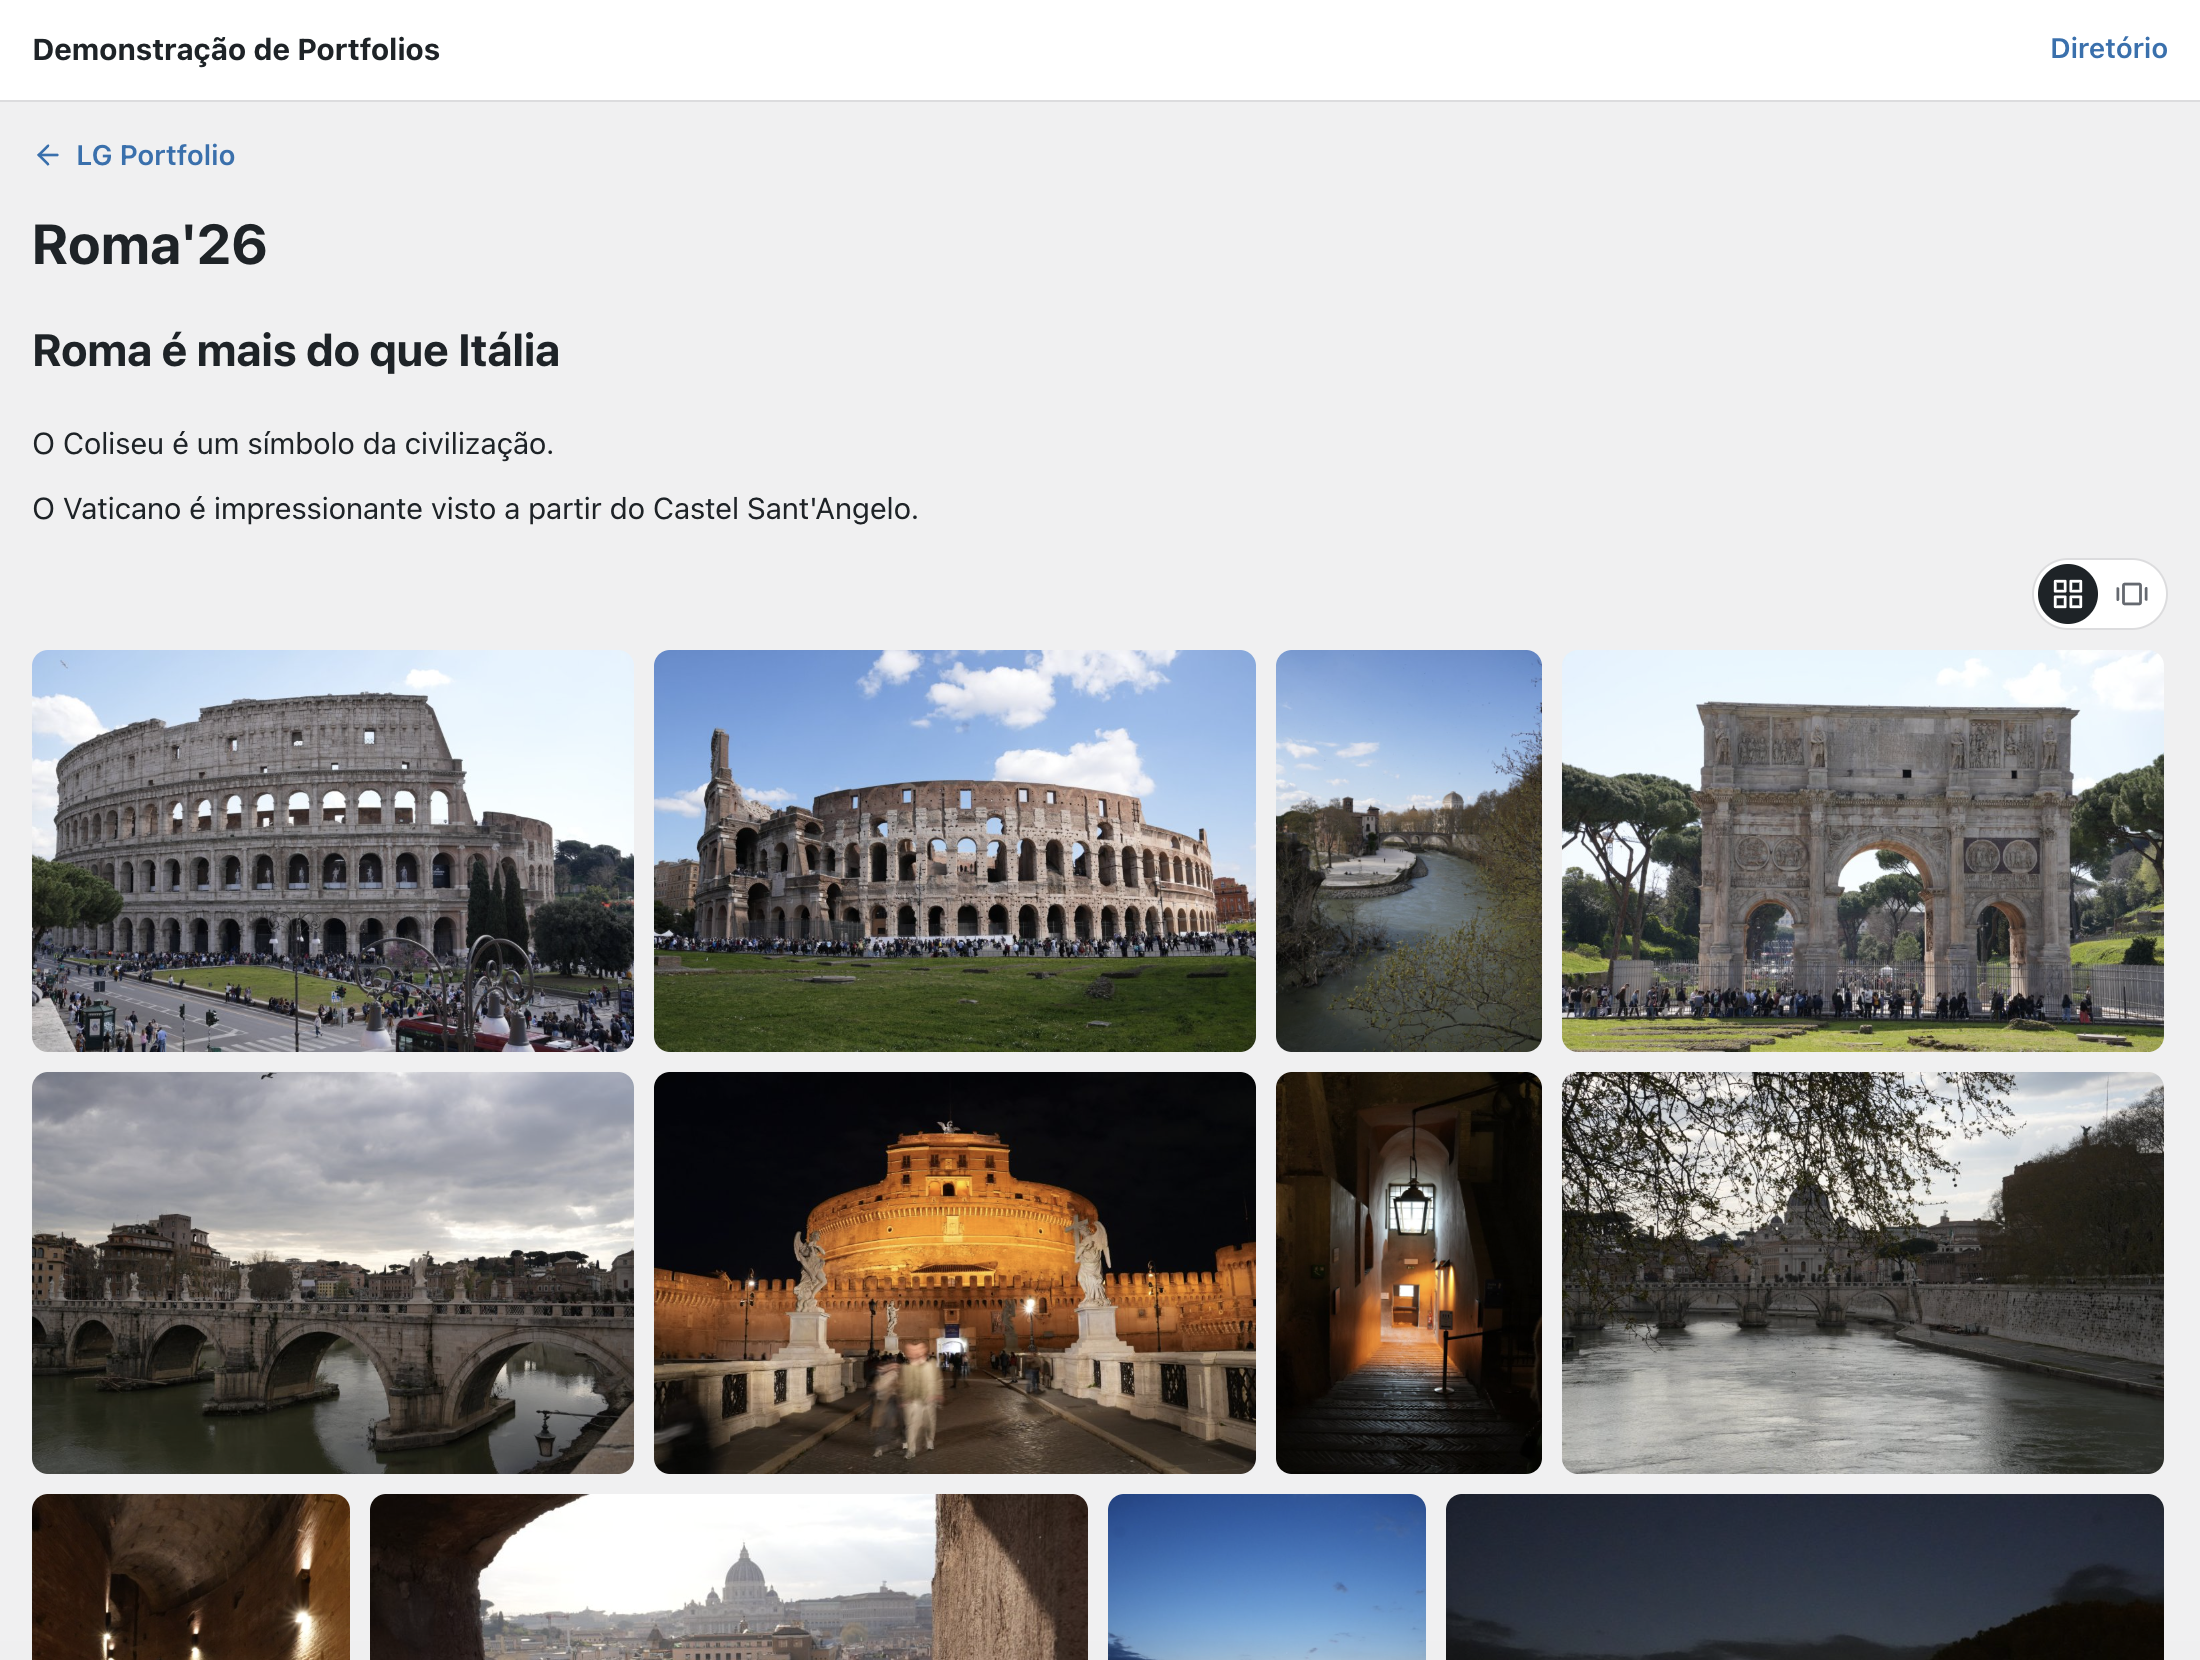Open the river with tree branches photo
The image size is (2200, 1660).
pyautogui.click(x=1863, y=1273)
